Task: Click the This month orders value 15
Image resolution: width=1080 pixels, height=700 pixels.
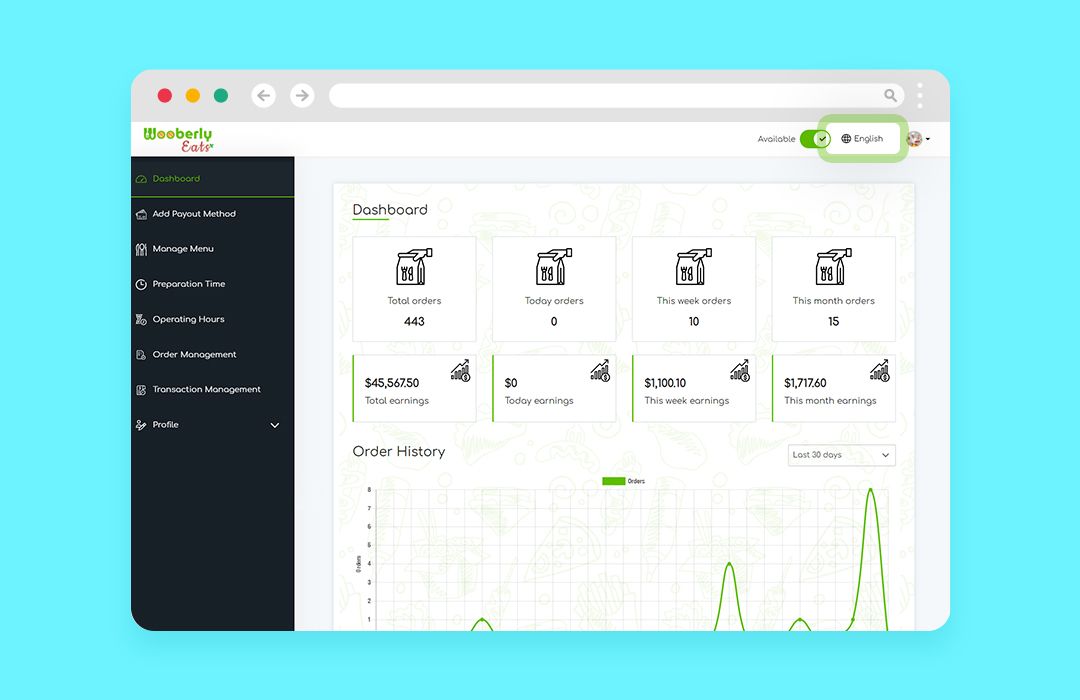Action: (x=833, y=322)
